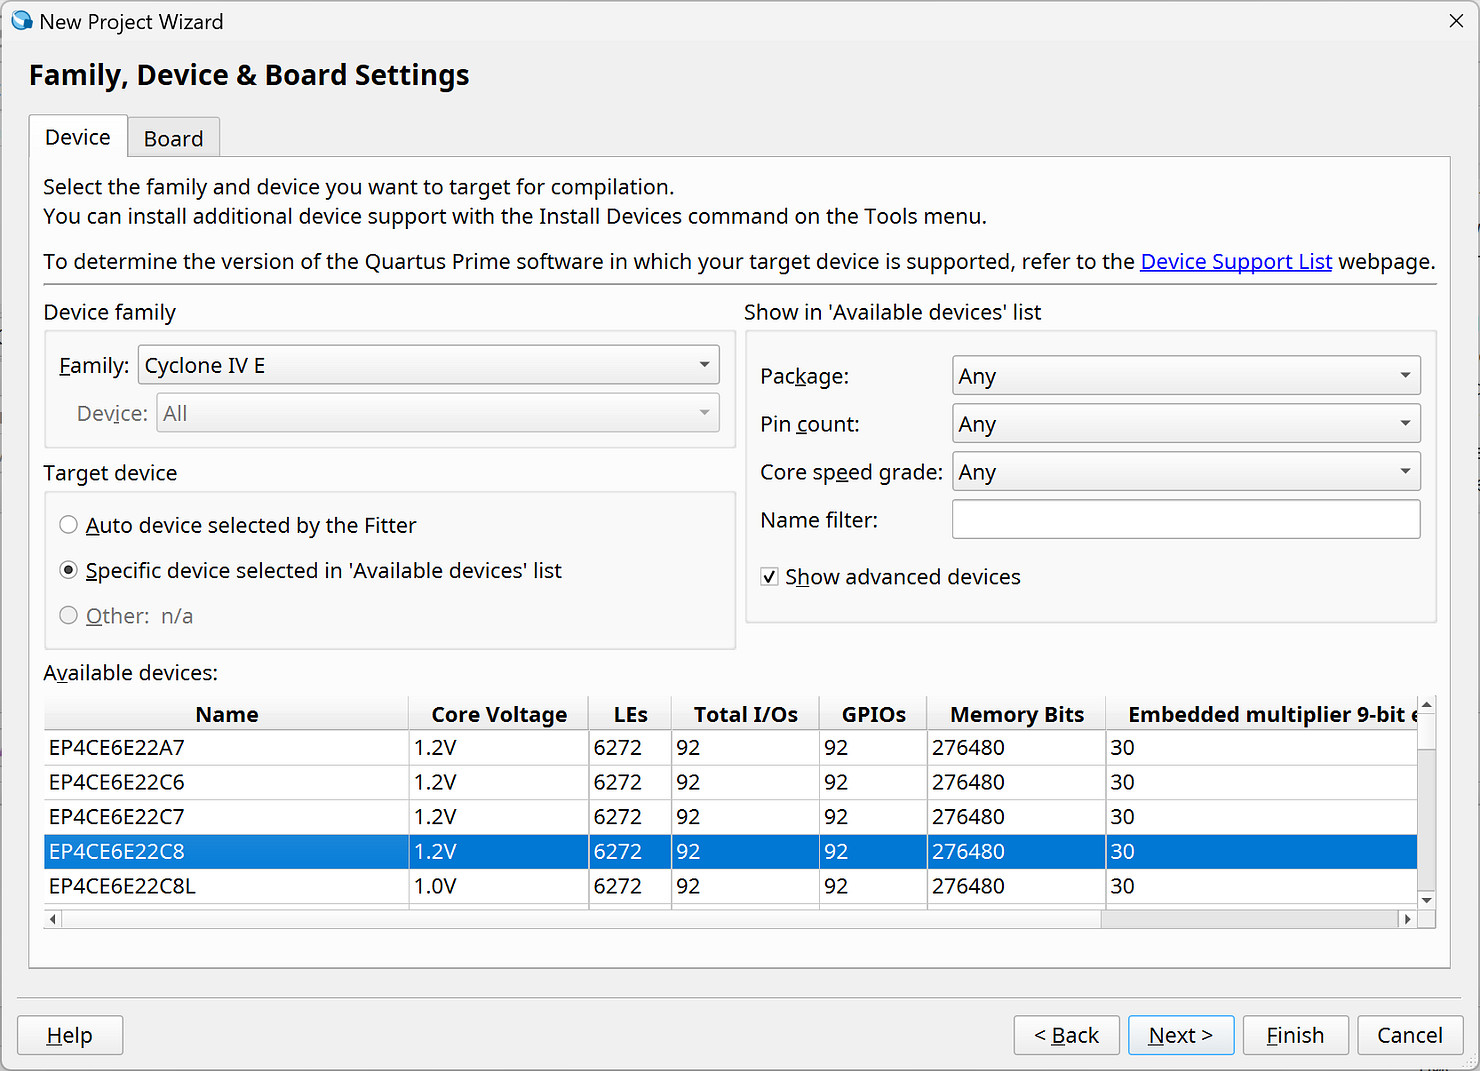Choose 'Specific device selected' radio option
Image resolution: width=1480 pixels, height=1071 pixels.
tap(69, 570)
